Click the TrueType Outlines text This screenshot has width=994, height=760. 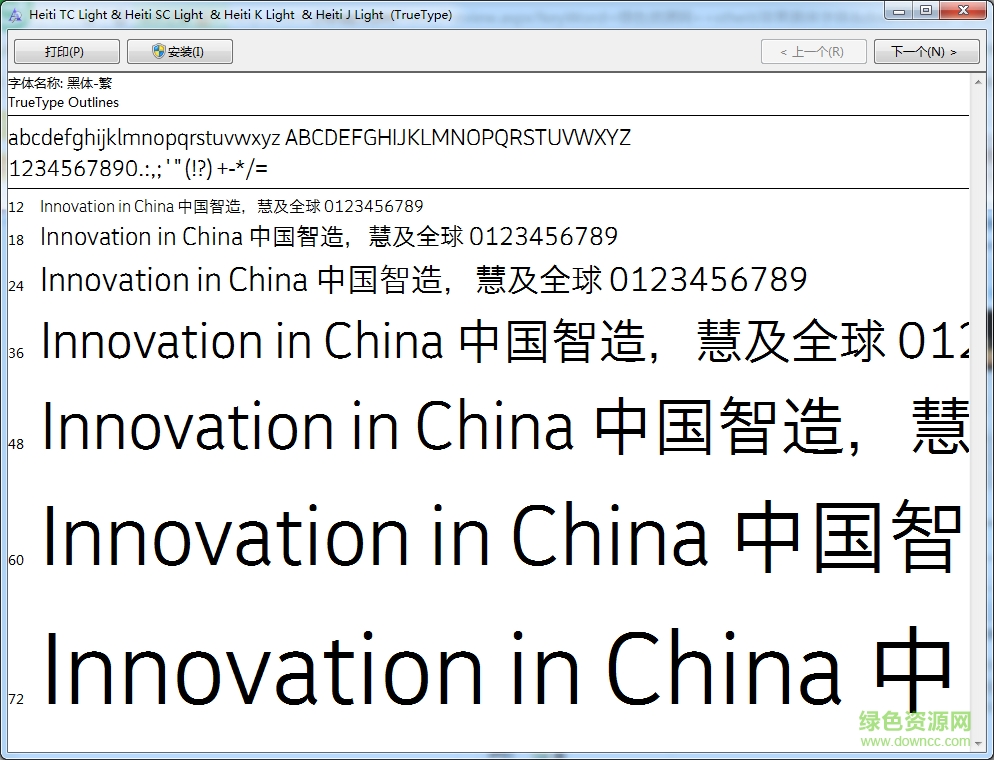tap(63, 102)
